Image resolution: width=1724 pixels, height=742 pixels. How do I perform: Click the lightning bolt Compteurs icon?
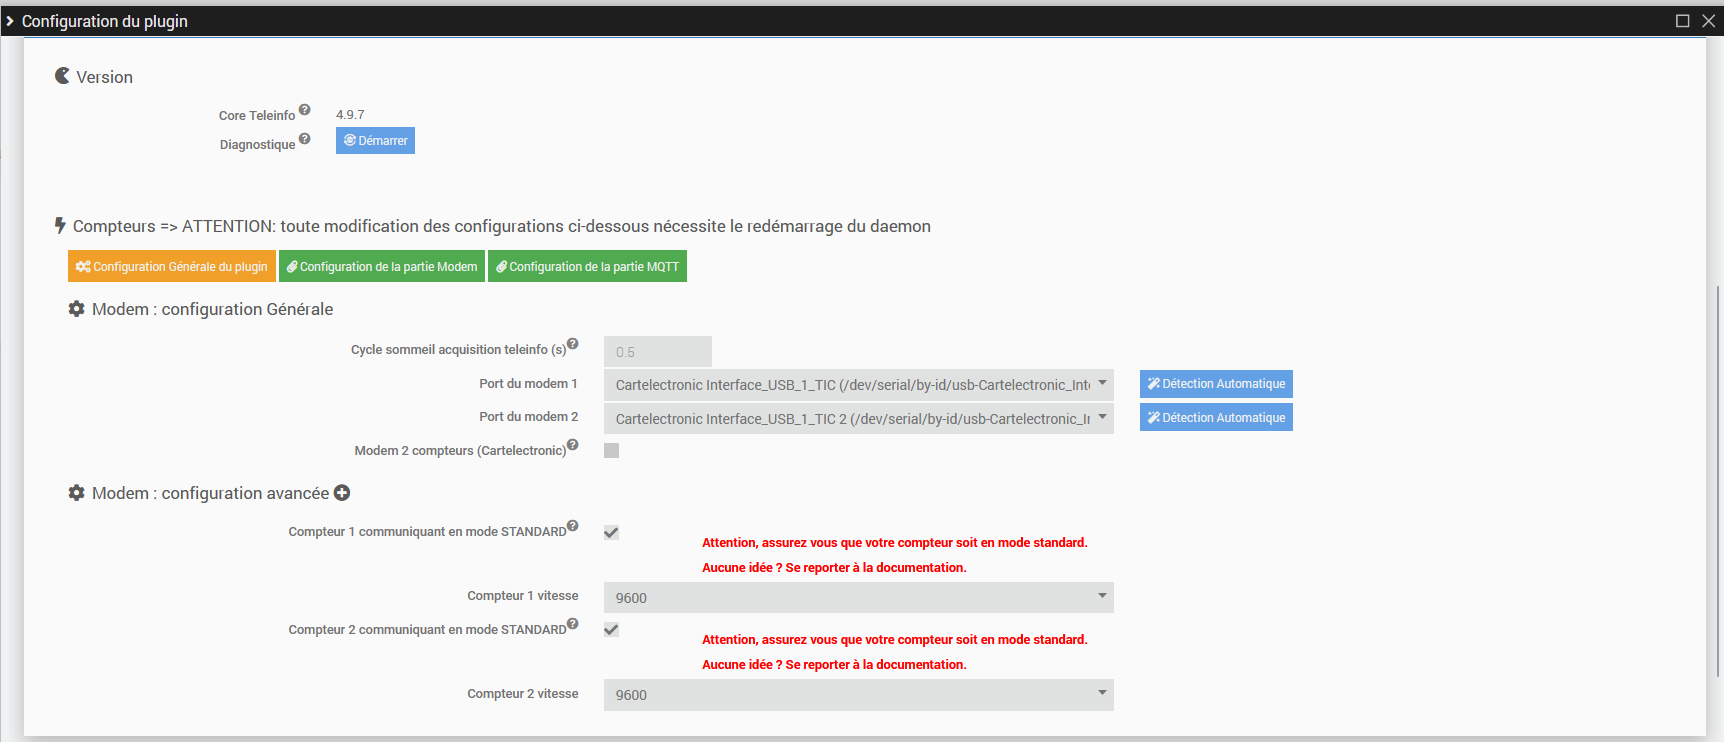pos(60,226)
